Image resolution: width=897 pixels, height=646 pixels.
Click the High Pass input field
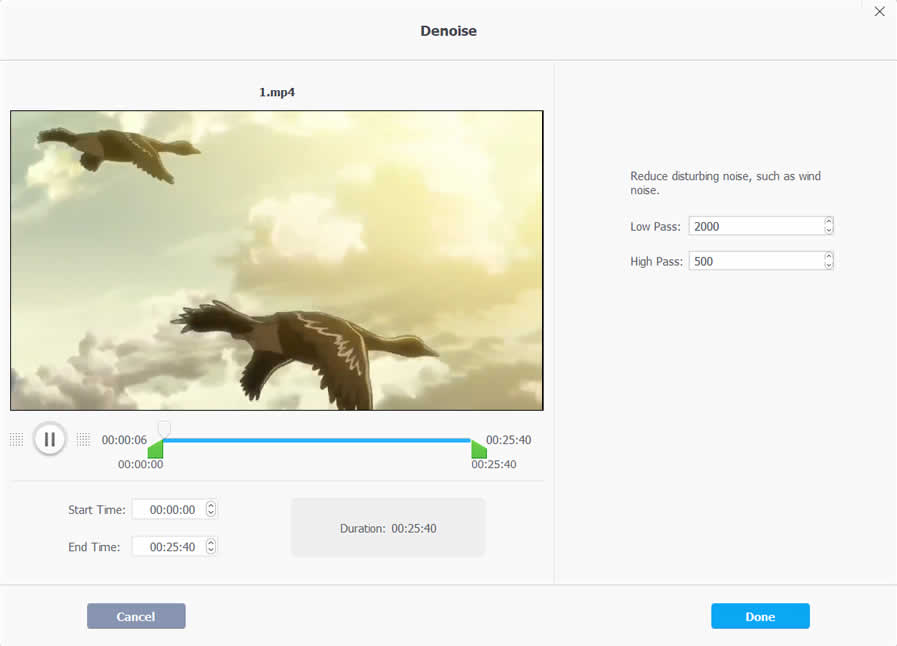pos(755,261)
